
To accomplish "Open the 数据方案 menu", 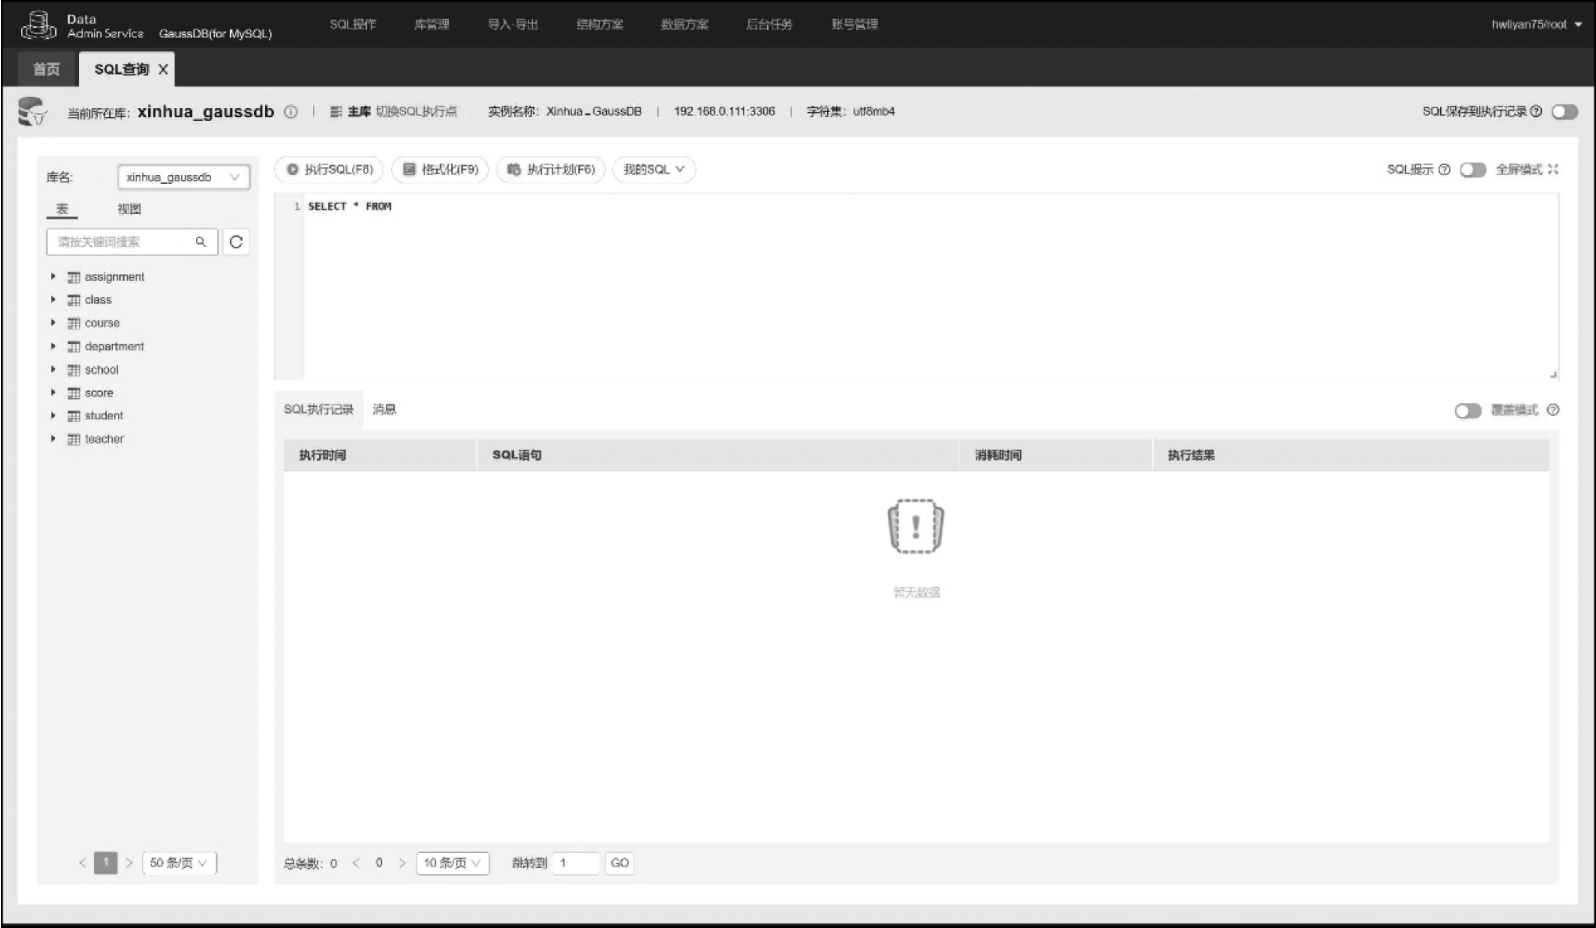I will pyautogui.click(x=685, y=25).
